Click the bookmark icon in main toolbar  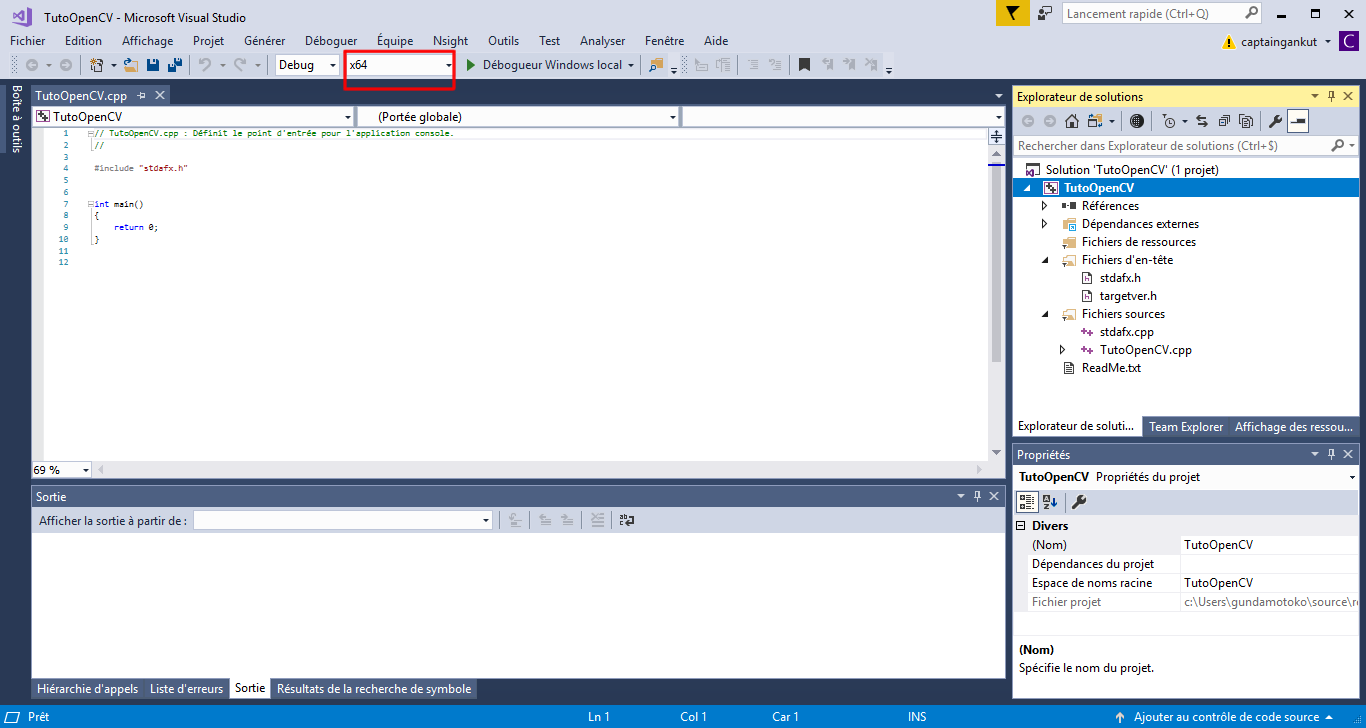click(804, 65)
